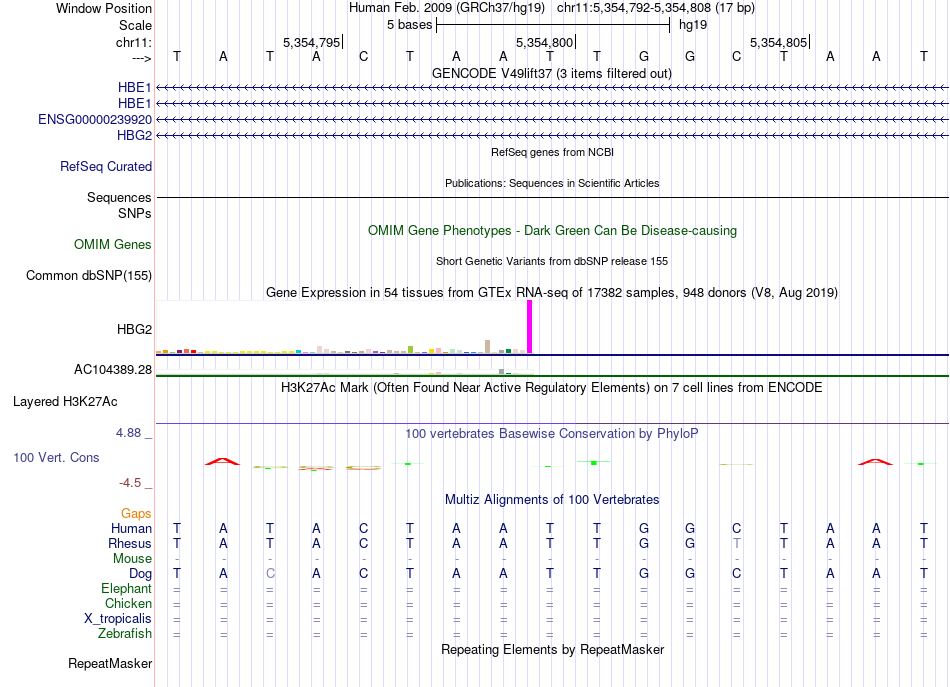950x687 pixels.
Task: Click the 'RefSeq genes from NCBI' track title
Action: [x=552, y=152]
